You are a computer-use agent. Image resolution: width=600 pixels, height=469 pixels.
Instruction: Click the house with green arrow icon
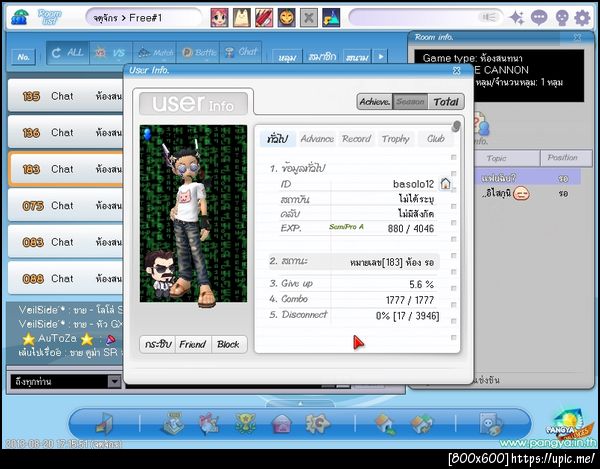click(386, 424)
